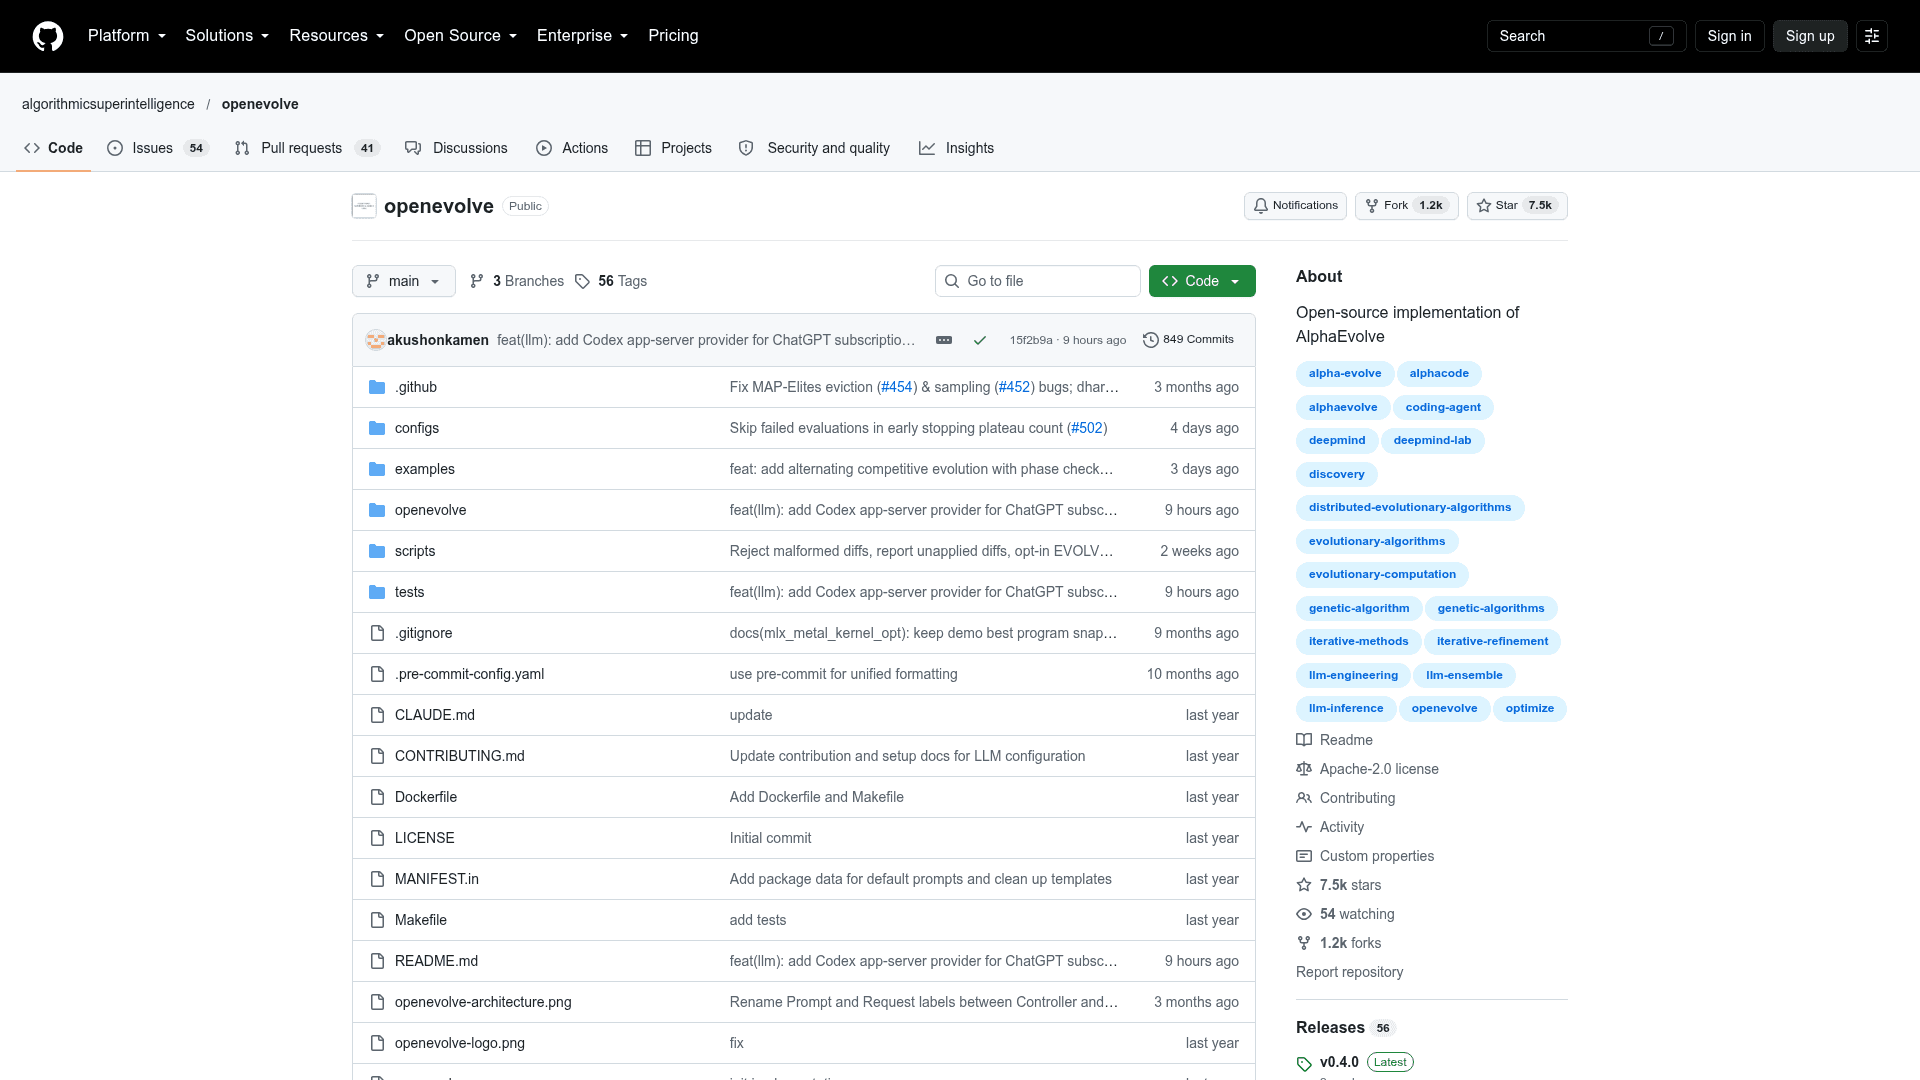Expand the hidden commit message ellipsis
The height and width of the screenshot is (1080, 1920).
(944, 340)
